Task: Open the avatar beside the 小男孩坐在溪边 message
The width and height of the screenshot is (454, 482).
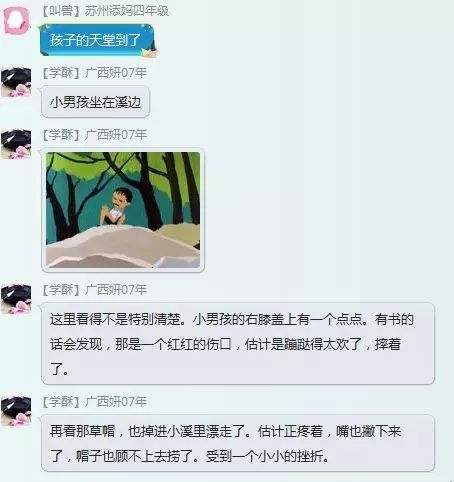Action: click(16, 82)
